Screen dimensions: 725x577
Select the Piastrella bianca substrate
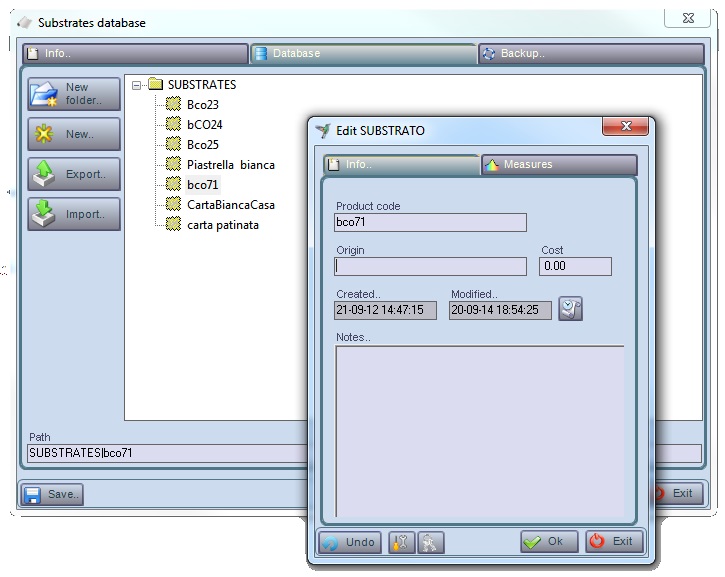[230, 165]
